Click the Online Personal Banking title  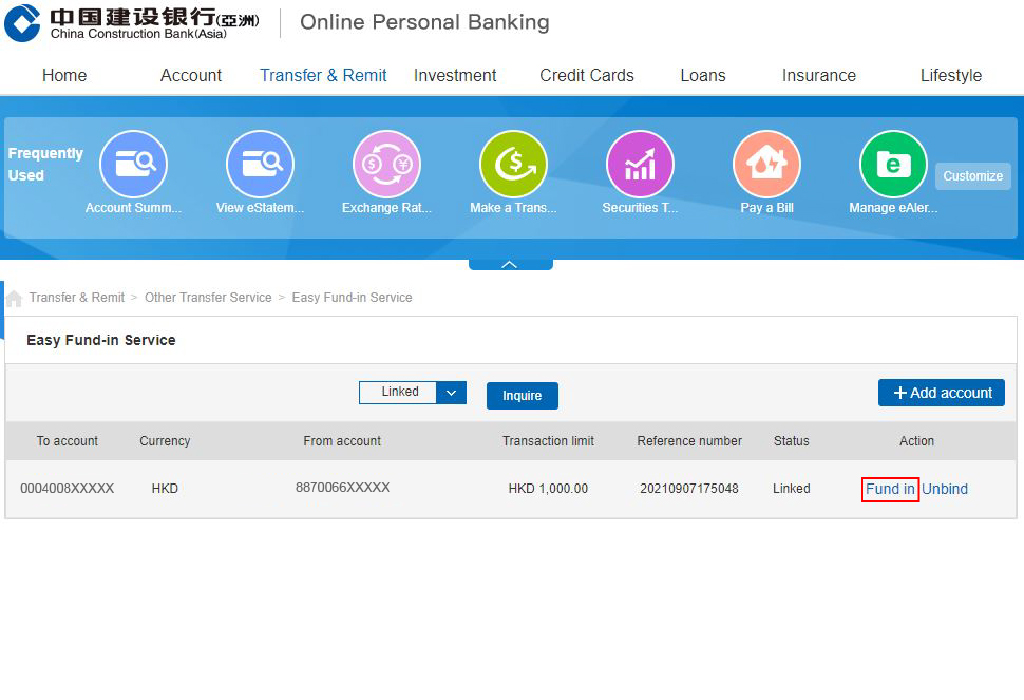(424, 23)
